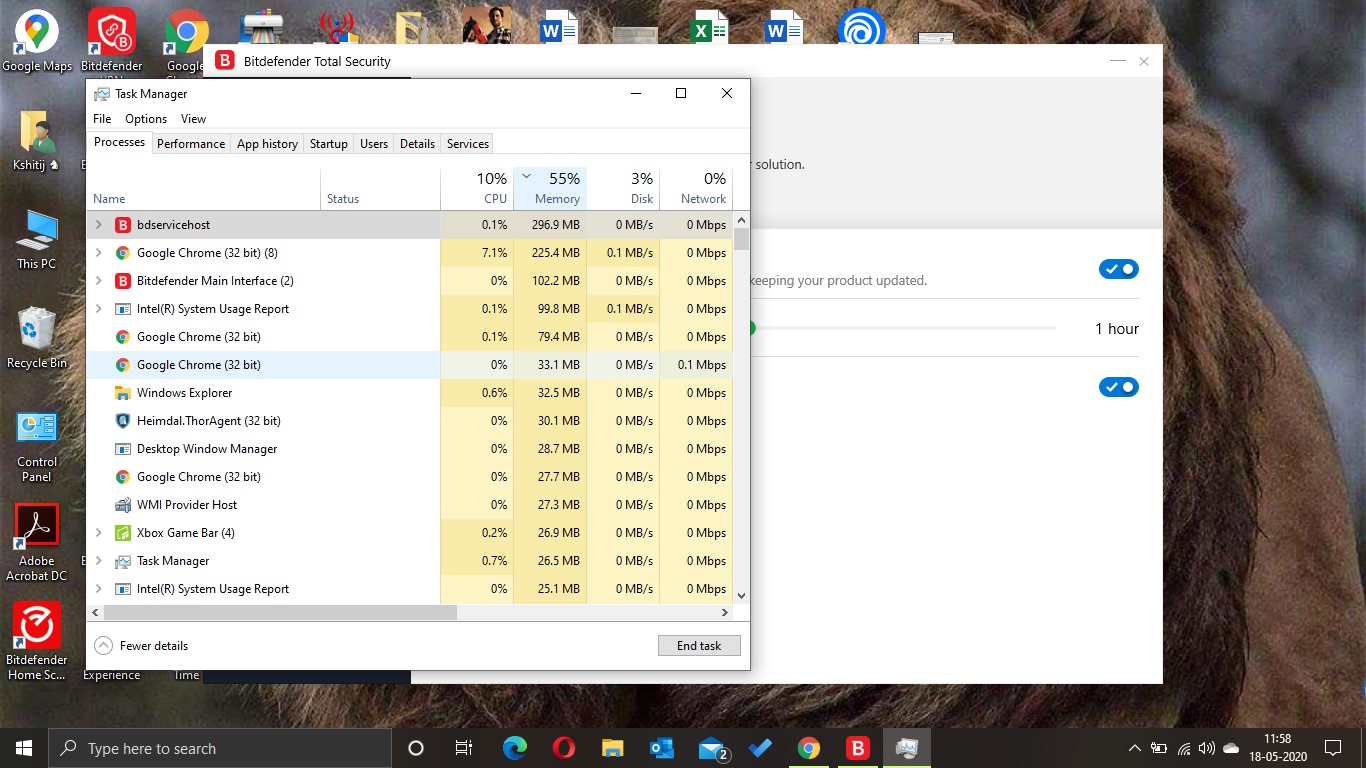
Task: Sort processes by the Name column header
Action: pyautogui.click(x=204, y=188)
